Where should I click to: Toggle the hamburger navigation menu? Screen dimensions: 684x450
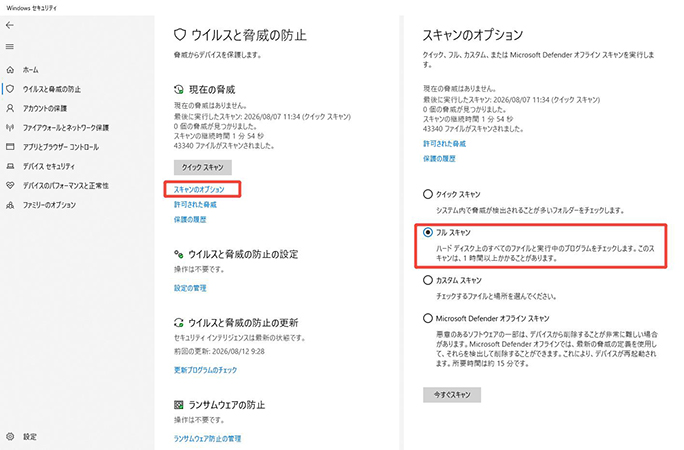click(x=10, y=47)
